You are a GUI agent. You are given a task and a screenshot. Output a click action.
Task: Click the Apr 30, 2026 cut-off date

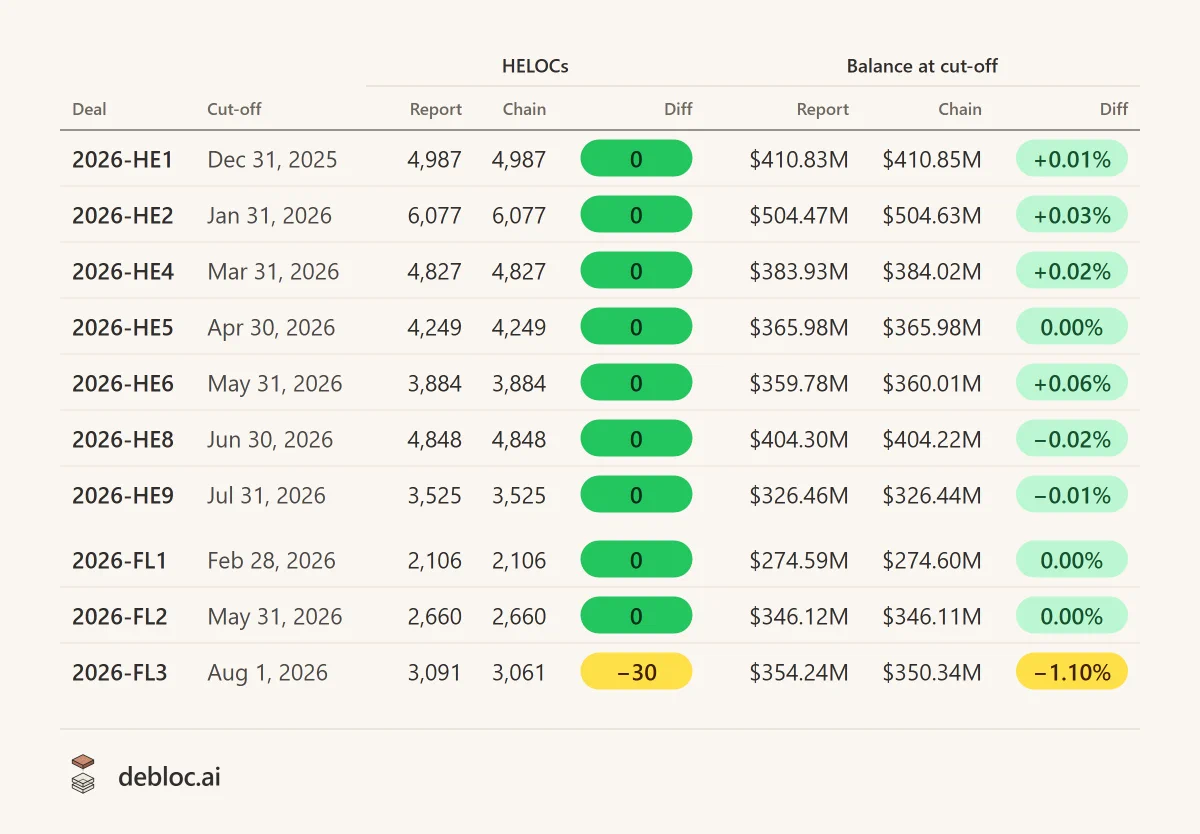(x=271, y=327)
